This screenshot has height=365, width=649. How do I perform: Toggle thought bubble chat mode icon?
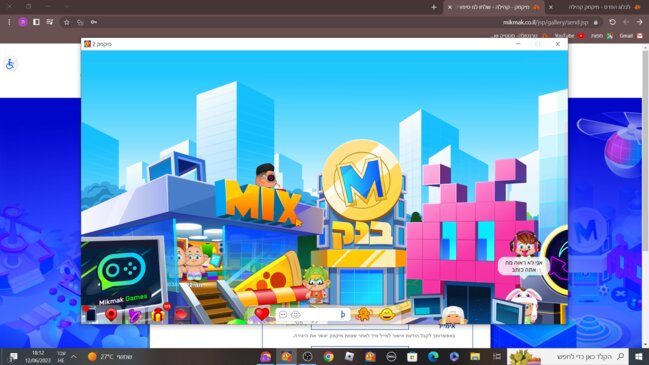pyautogui.click(x=296, y=315)
